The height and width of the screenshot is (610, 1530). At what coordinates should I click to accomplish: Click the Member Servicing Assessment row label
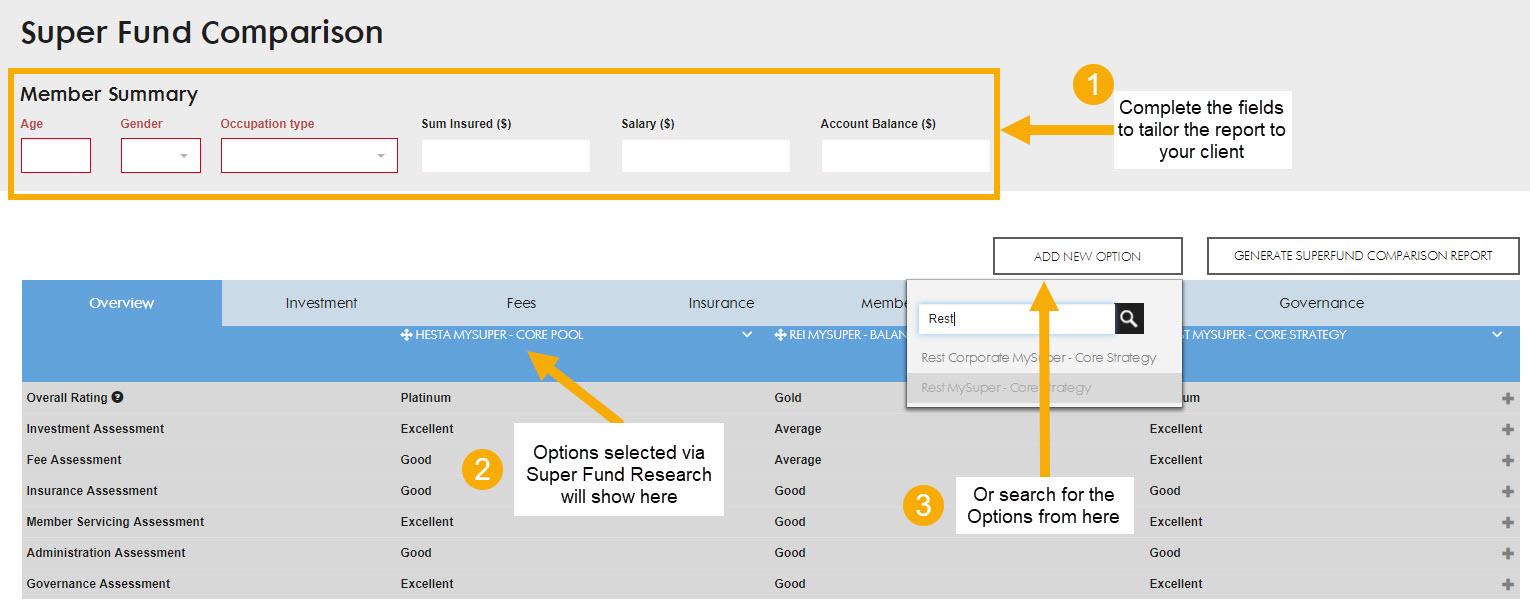115,522
